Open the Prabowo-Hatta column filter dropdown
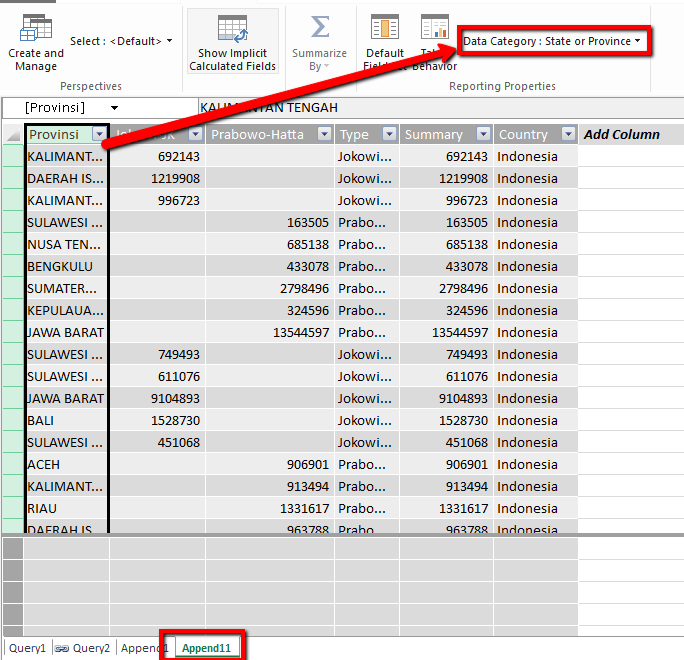The image size is (684, 660). tap(323, 134)
